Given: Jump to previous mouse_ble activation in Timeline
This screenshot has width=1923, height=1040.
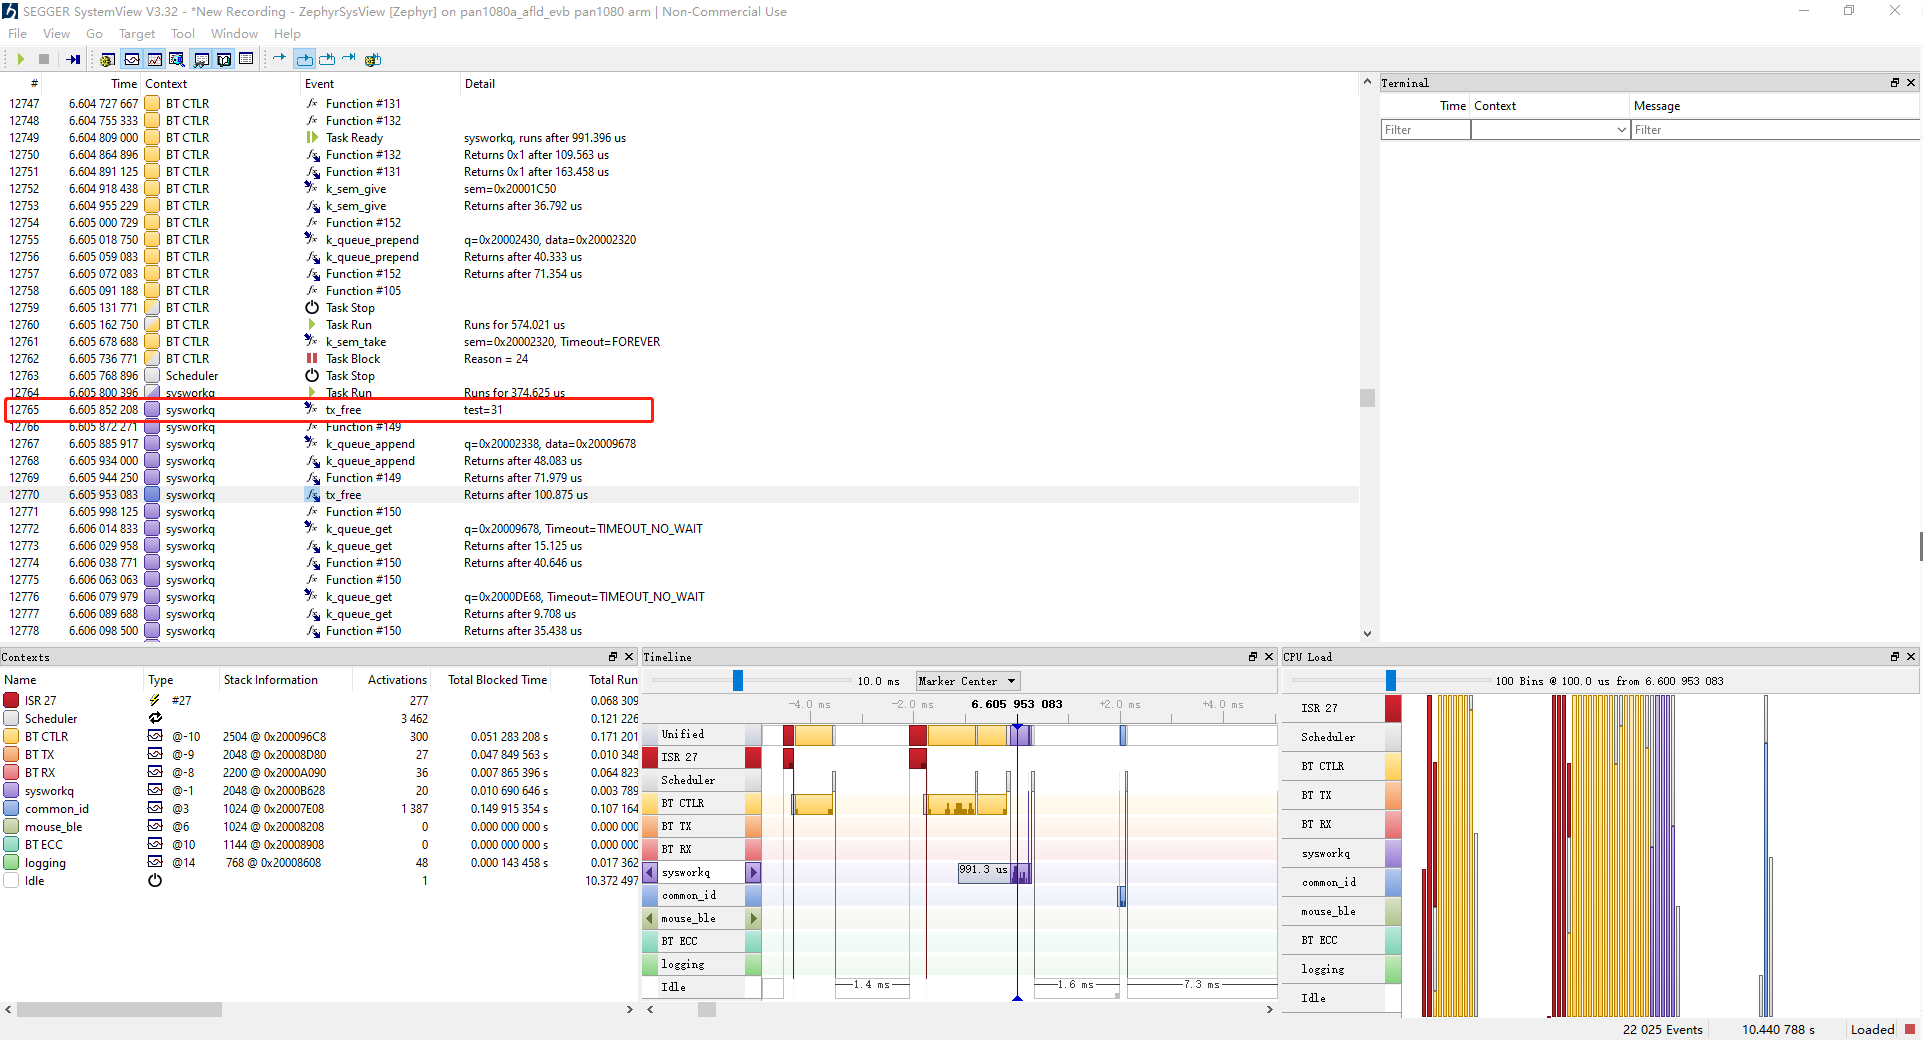Looking at the screenshot, I should coord(651,919).
